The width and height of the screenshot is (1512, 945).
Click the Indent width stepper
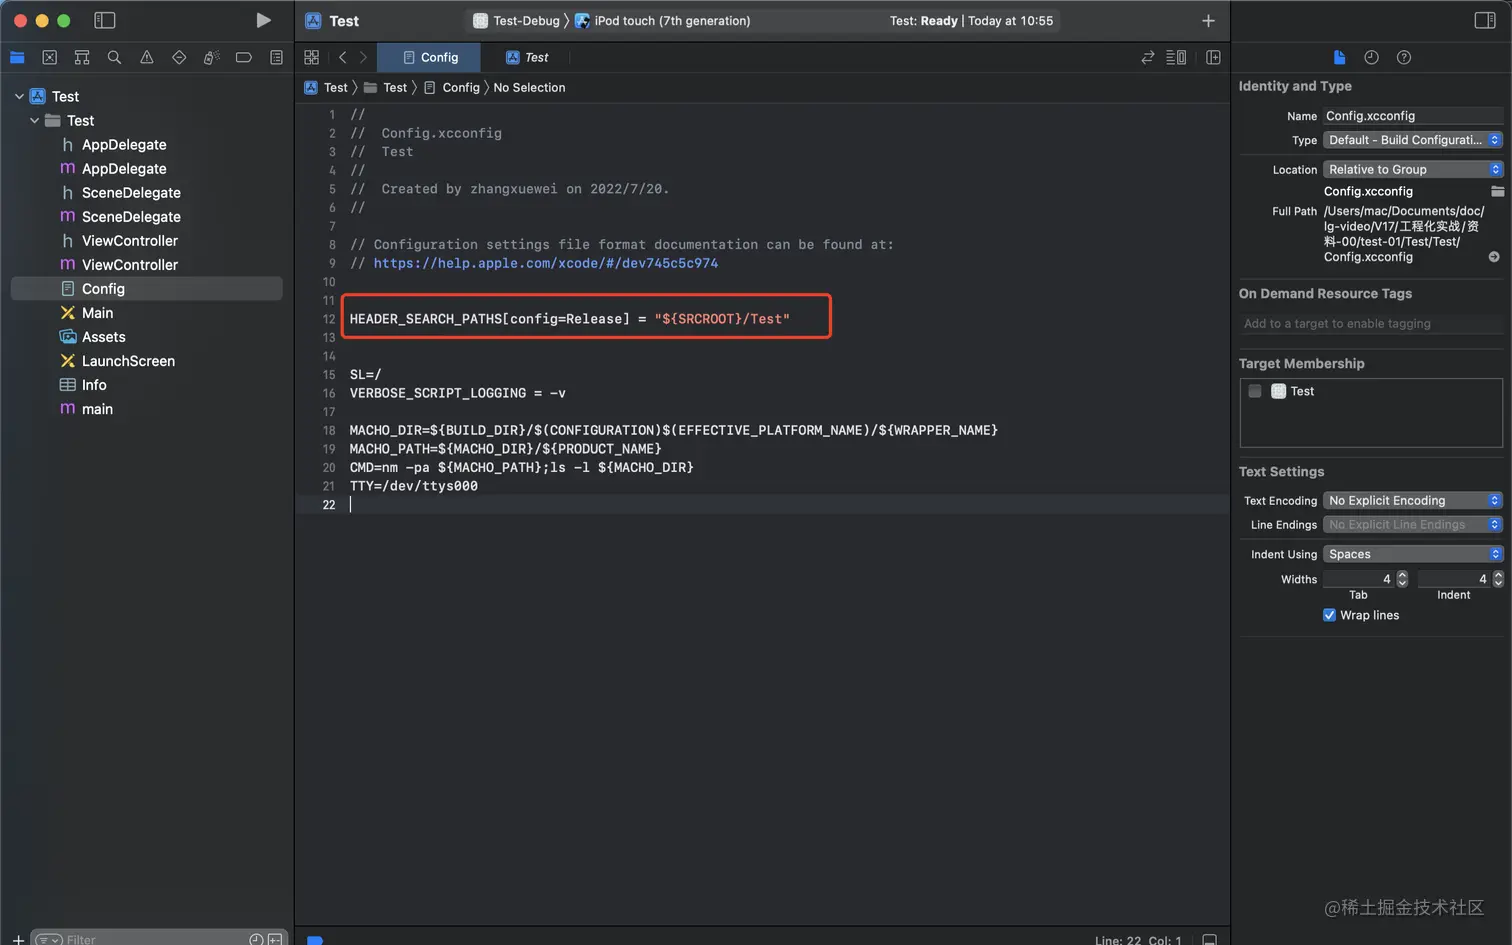pyautogui.click(x=1498, y=579)
